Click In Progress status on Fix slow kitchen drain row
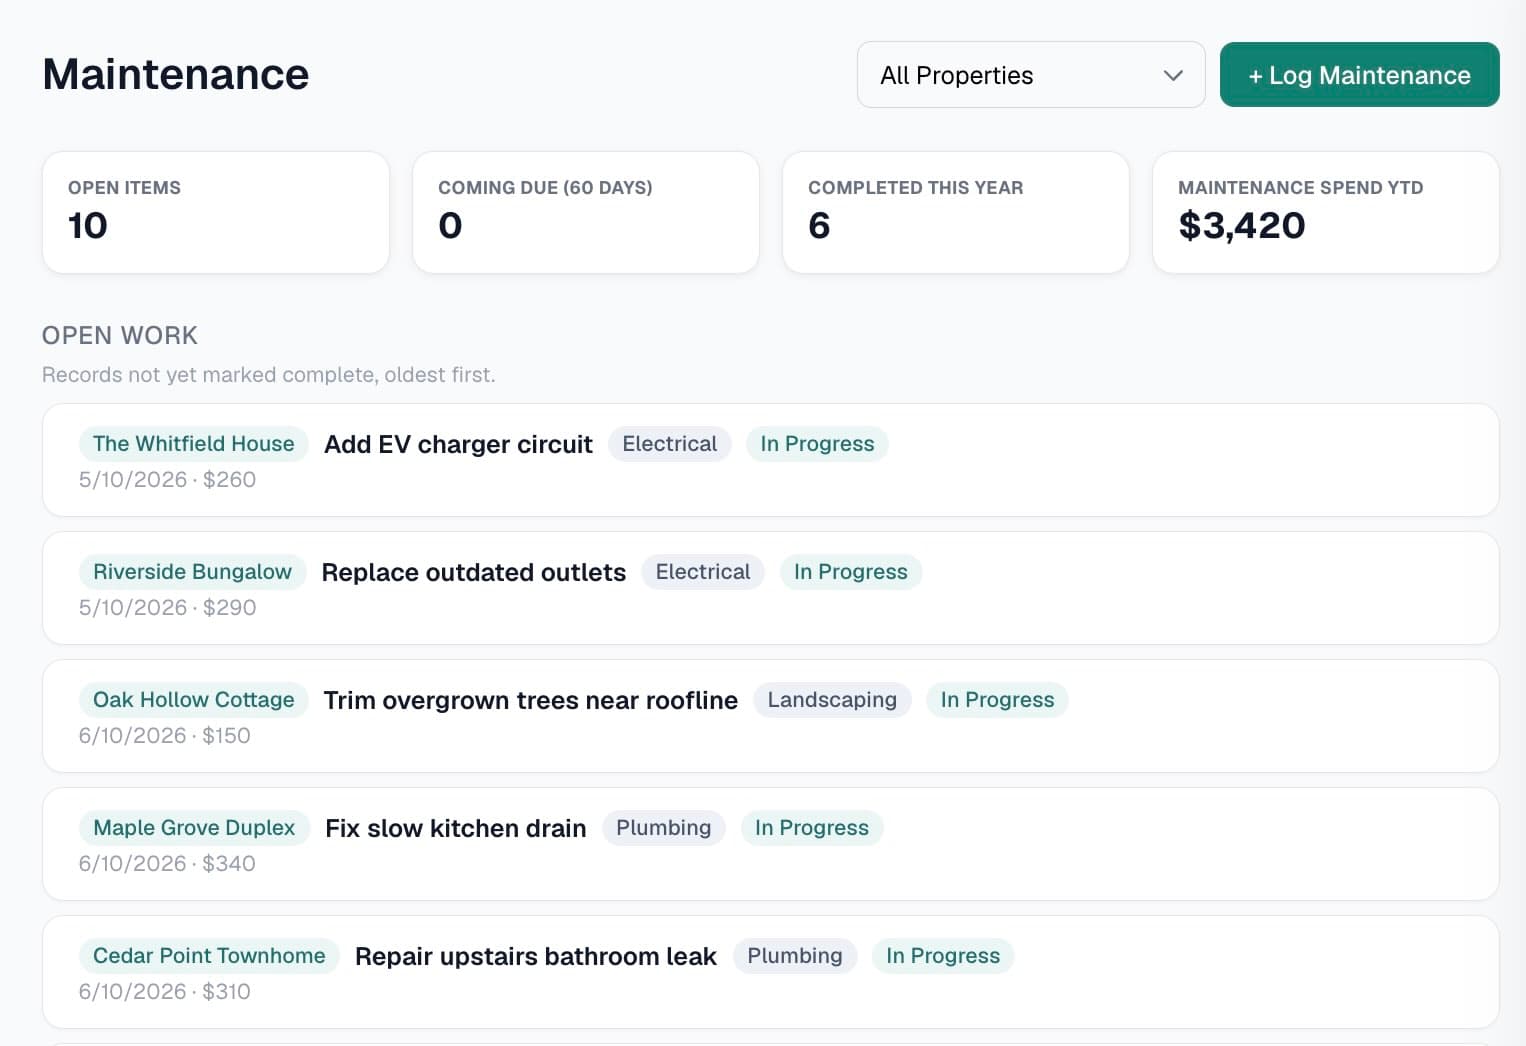Viewport: 1526px width, 1046px height. click(812, 828)
